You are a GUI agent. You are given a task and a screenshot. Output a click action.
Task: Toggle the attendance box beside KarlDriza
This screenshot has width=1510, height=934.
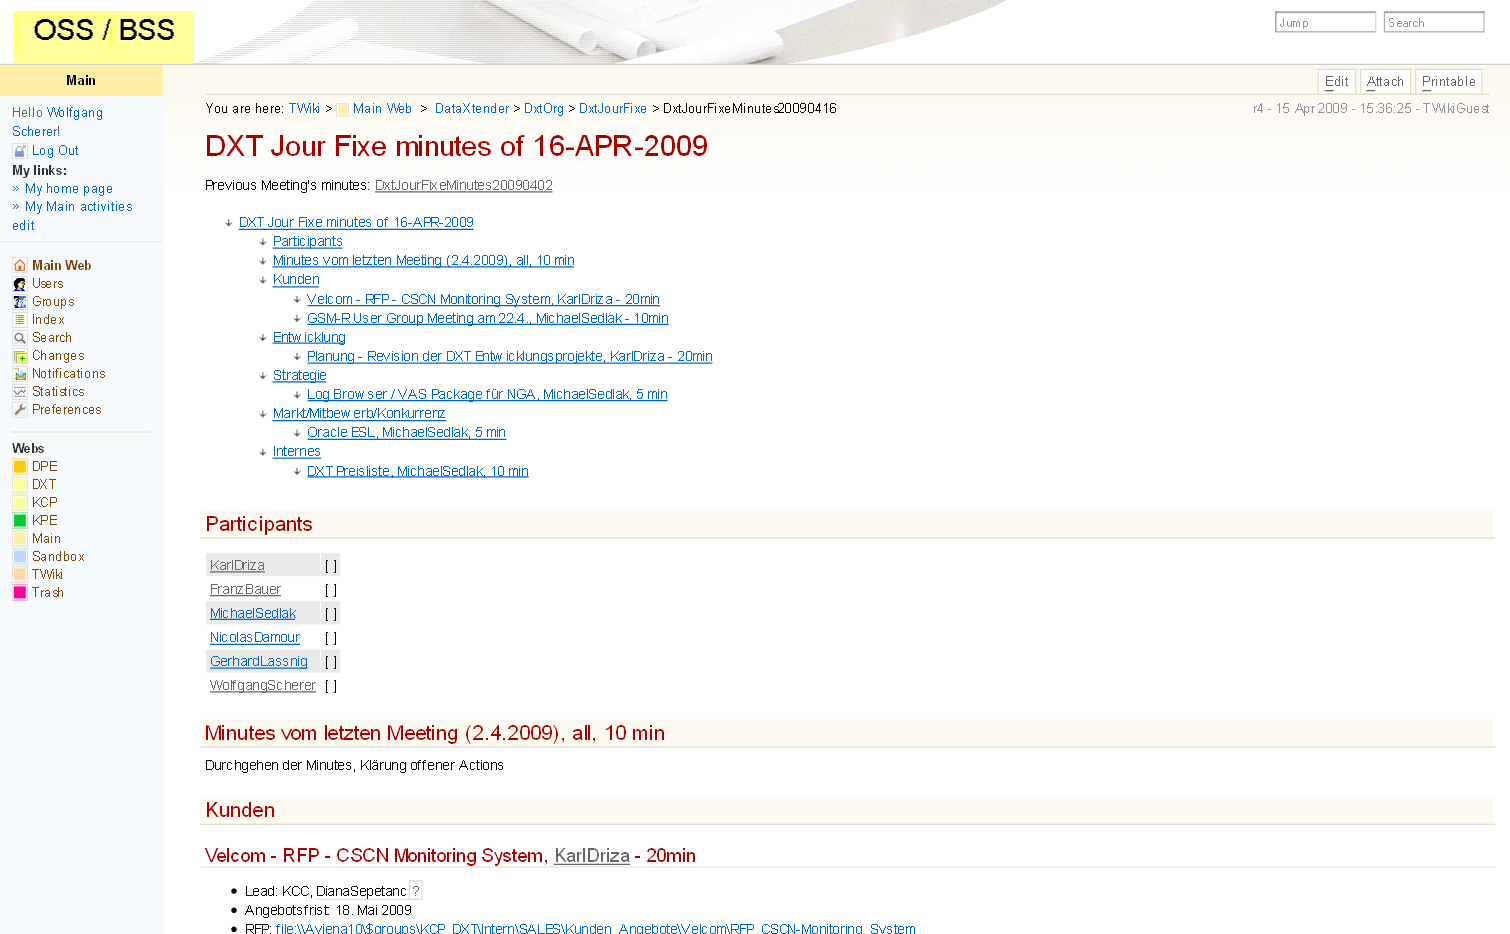click(331, 566)
